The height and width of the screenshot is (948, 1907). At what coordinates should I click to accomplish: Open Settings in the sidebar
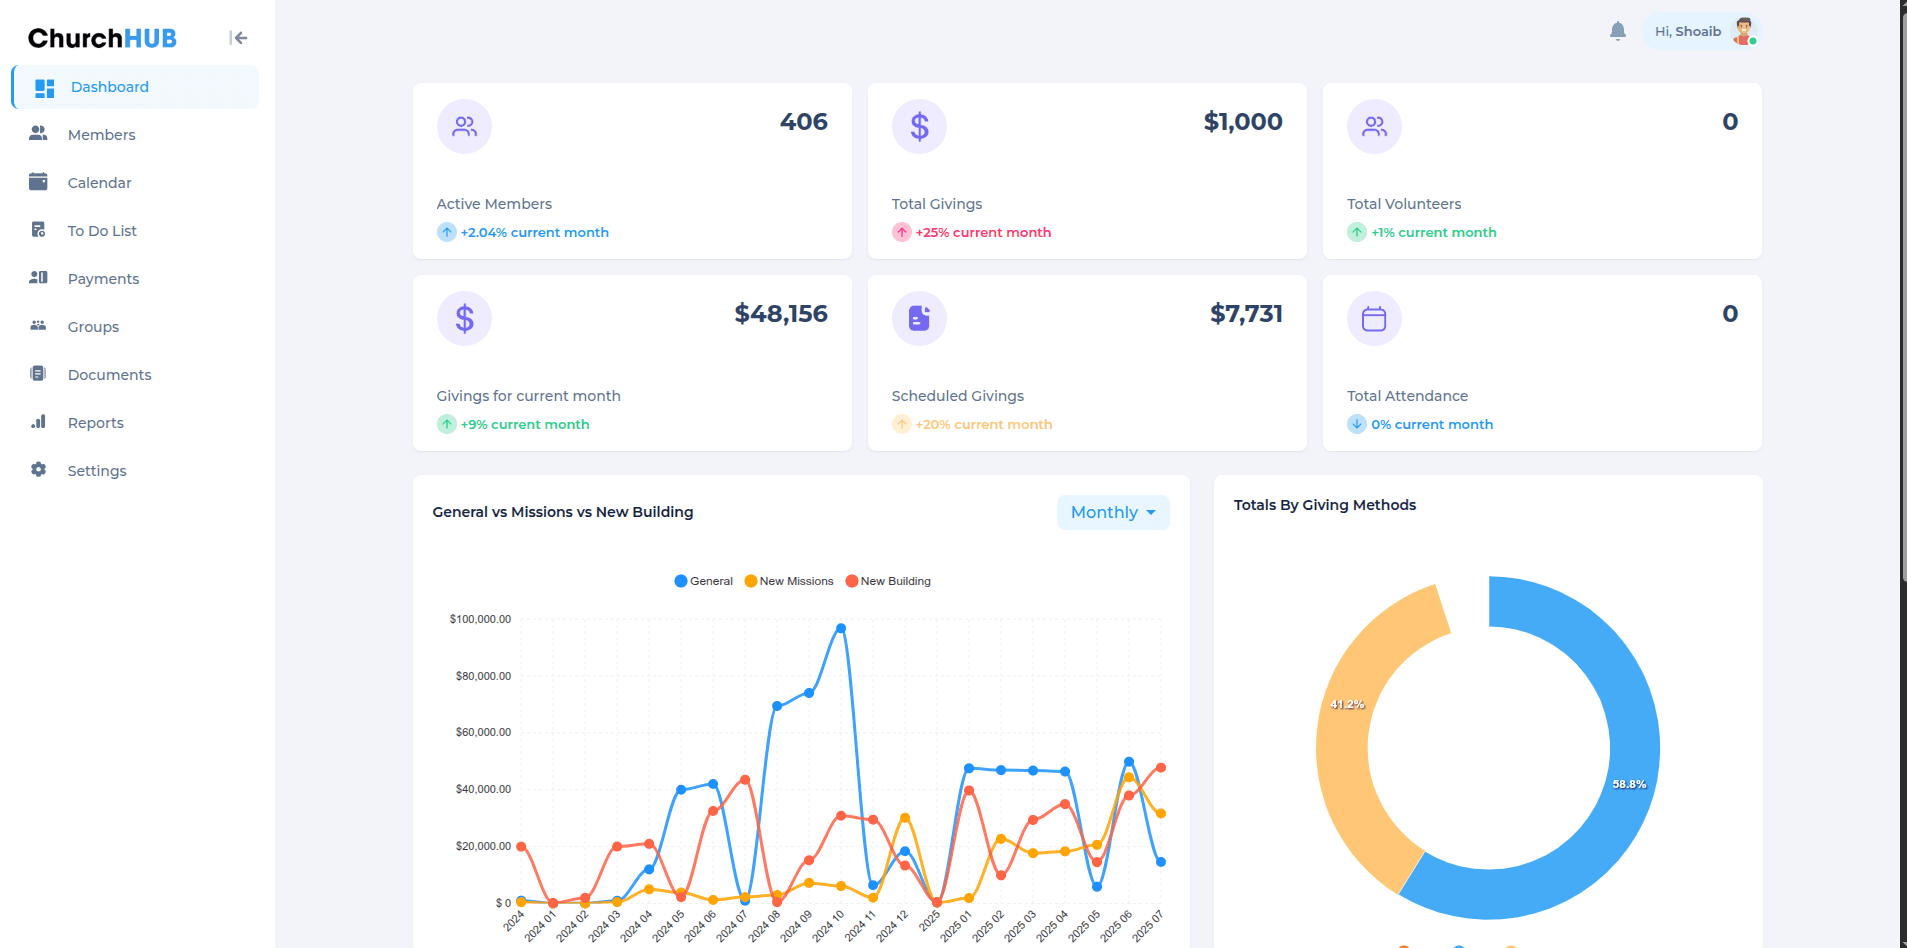tap(97, 471)
